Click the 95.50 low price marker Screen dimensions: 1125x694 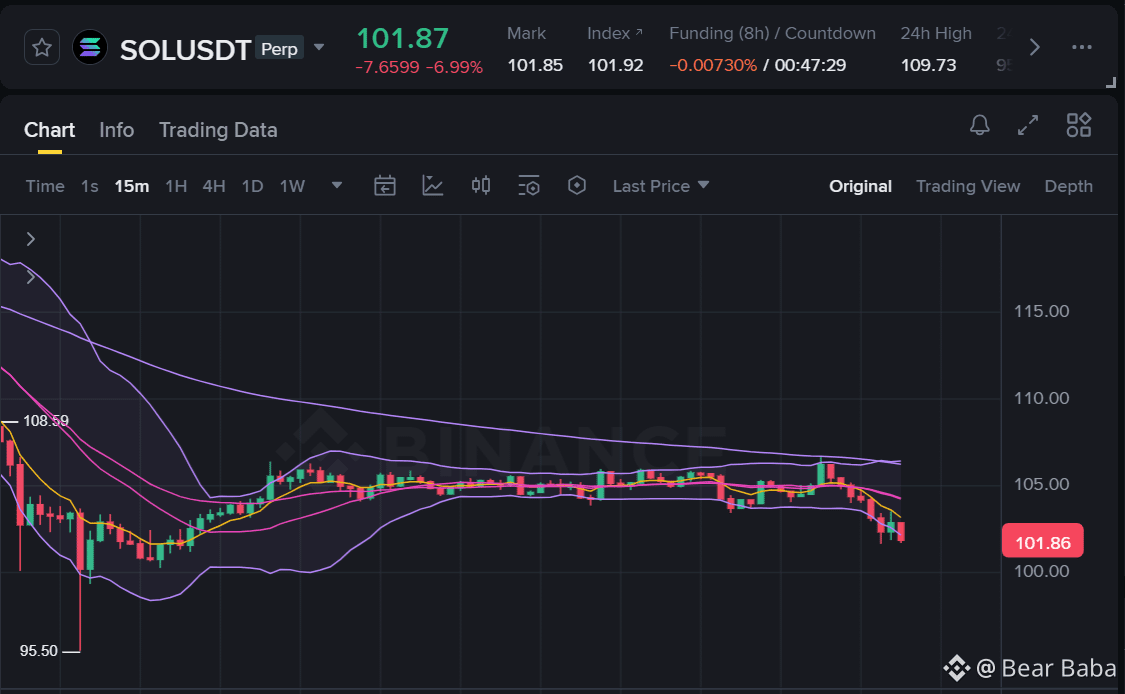pyautogui.click(x=39, y=652)
